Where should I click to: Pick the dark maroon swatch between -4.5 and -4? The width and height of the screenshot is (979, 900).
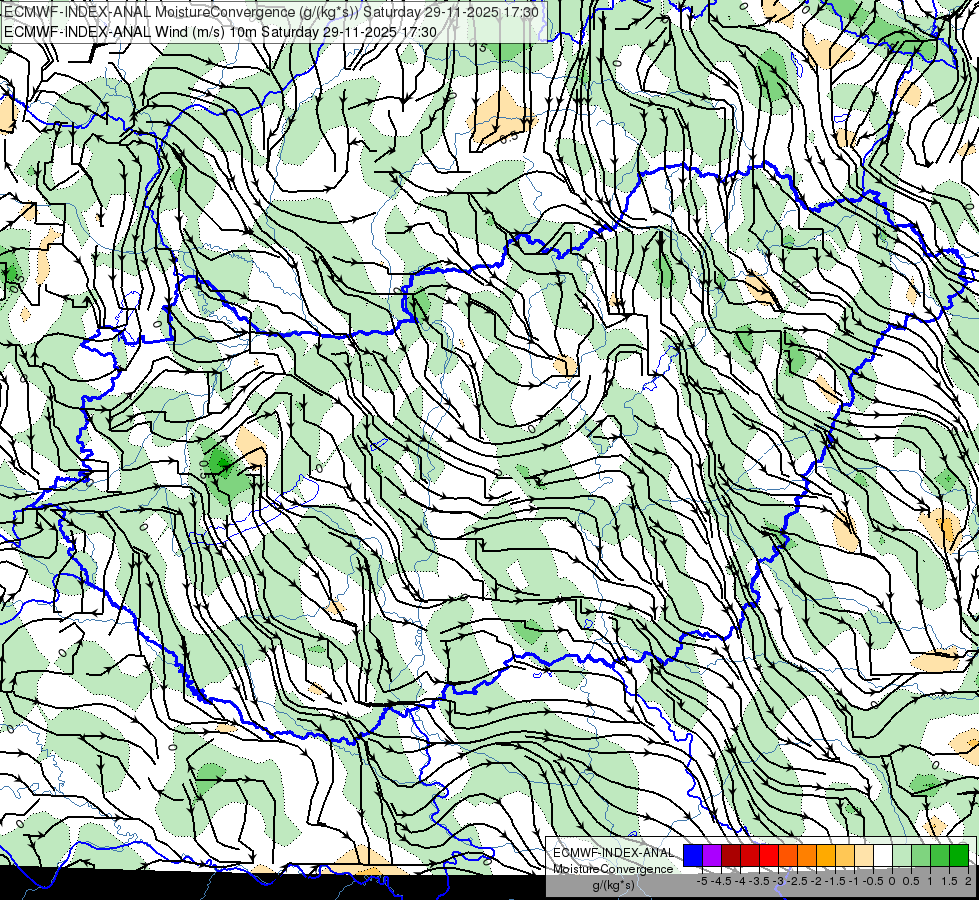[731, 855]
